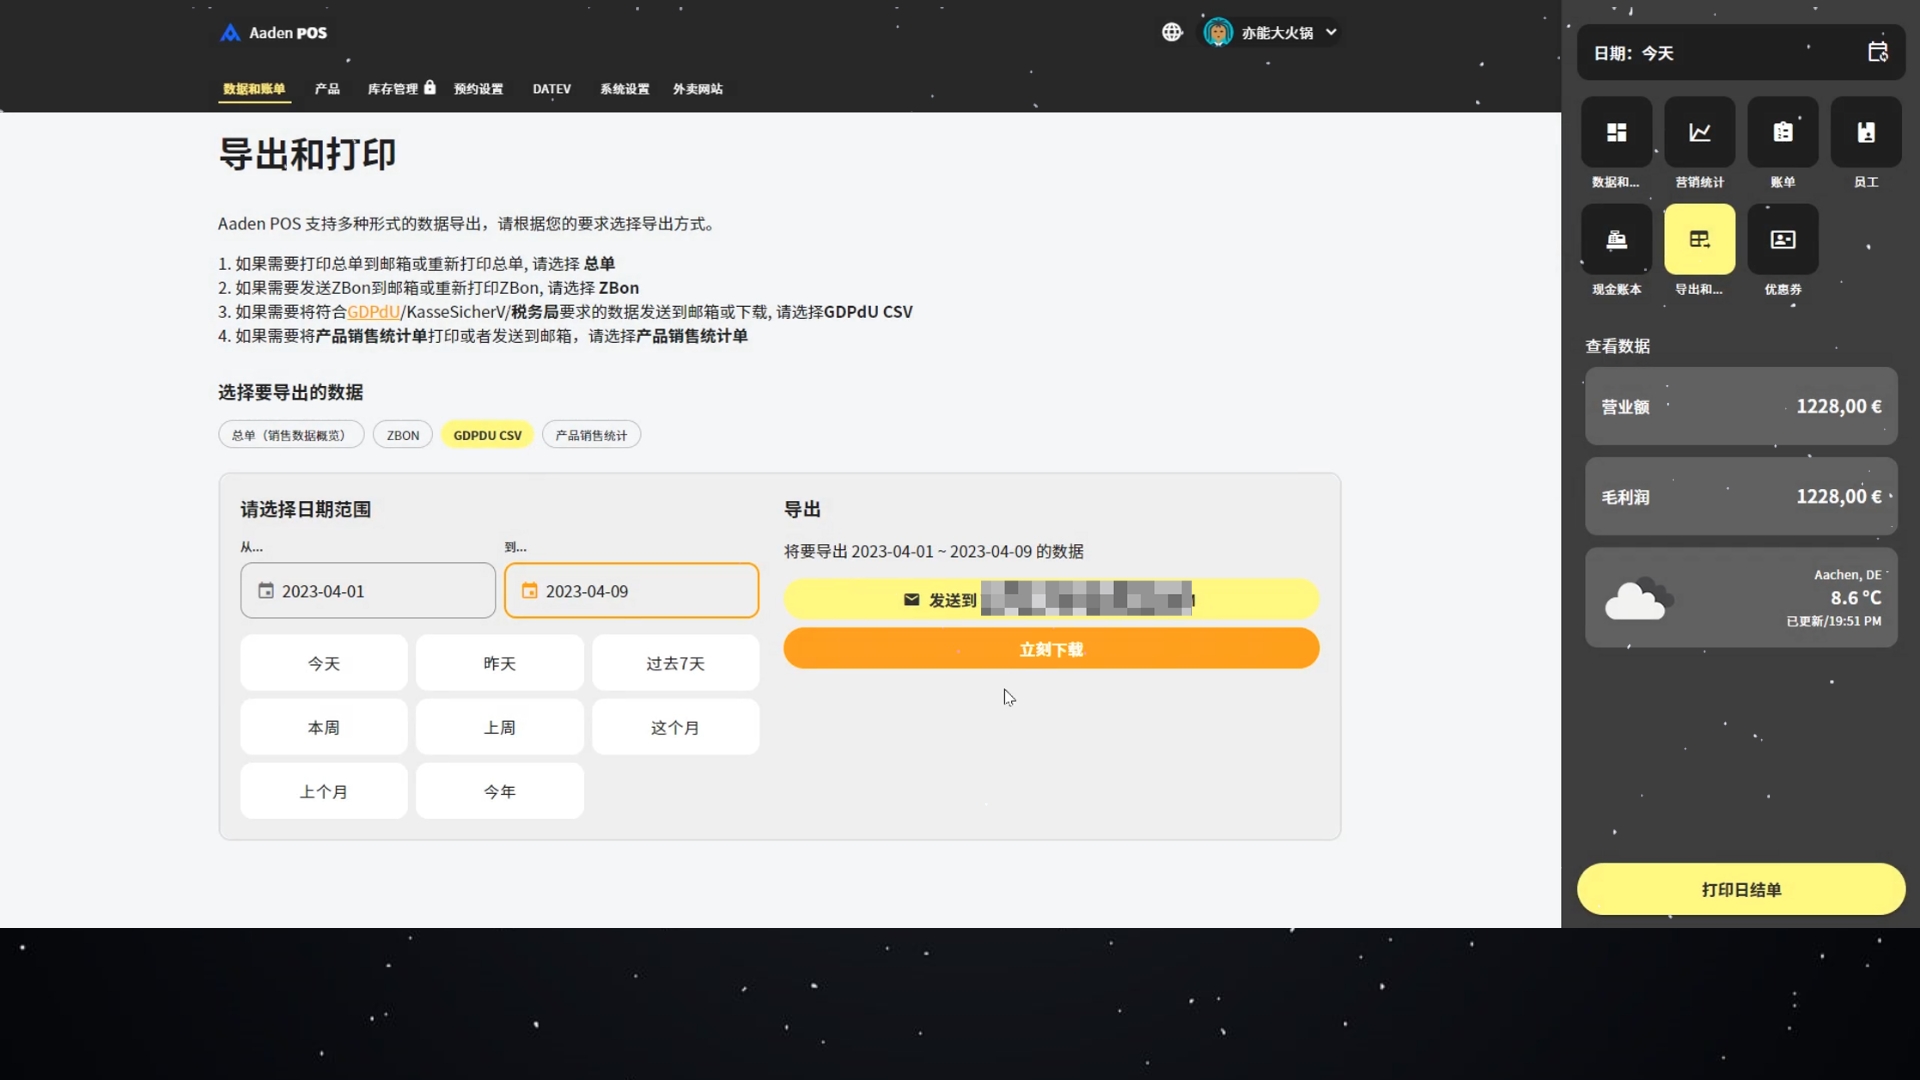Viewport: 1920px width, 1080px height.
Task: Click the calendar icon beside 日期: 今天
Action: pos(1877,52)
